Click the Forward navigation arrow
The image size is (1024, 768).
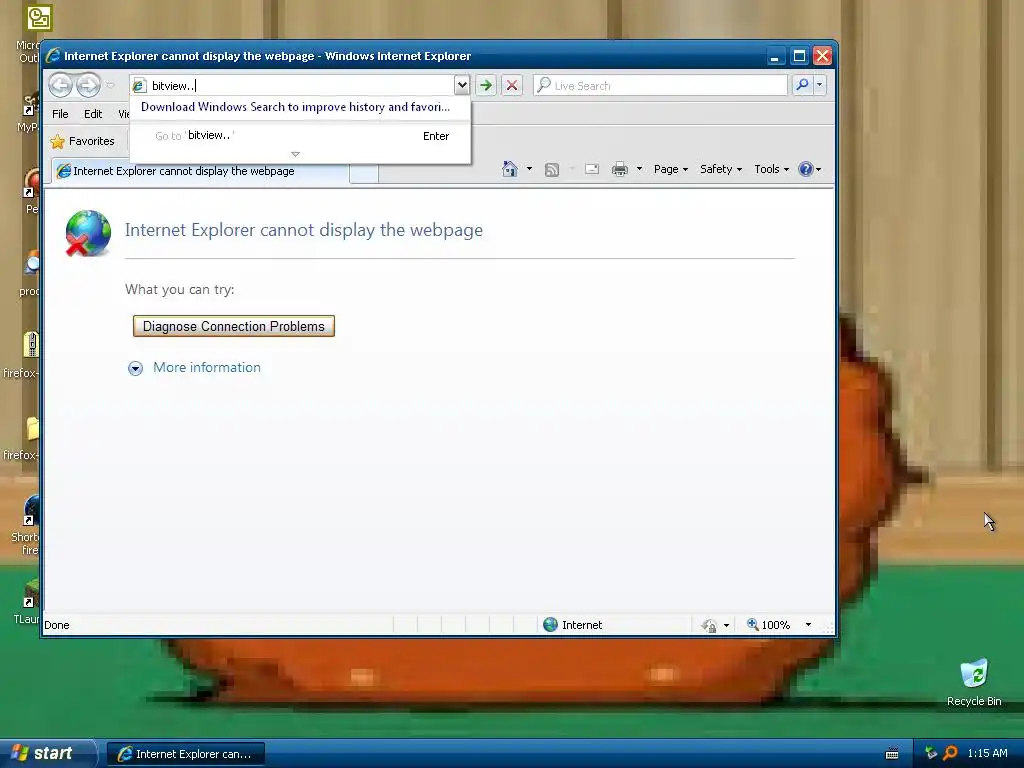pos(88,85)
